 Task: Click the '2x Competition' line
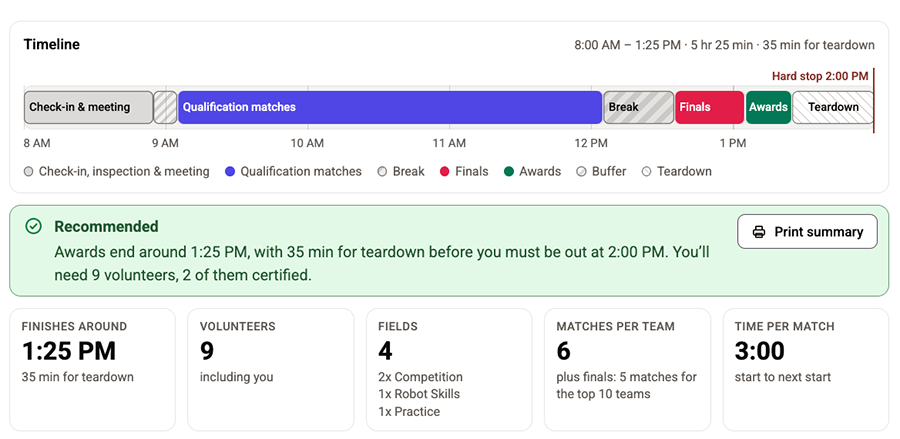click(x=420, y=378)
